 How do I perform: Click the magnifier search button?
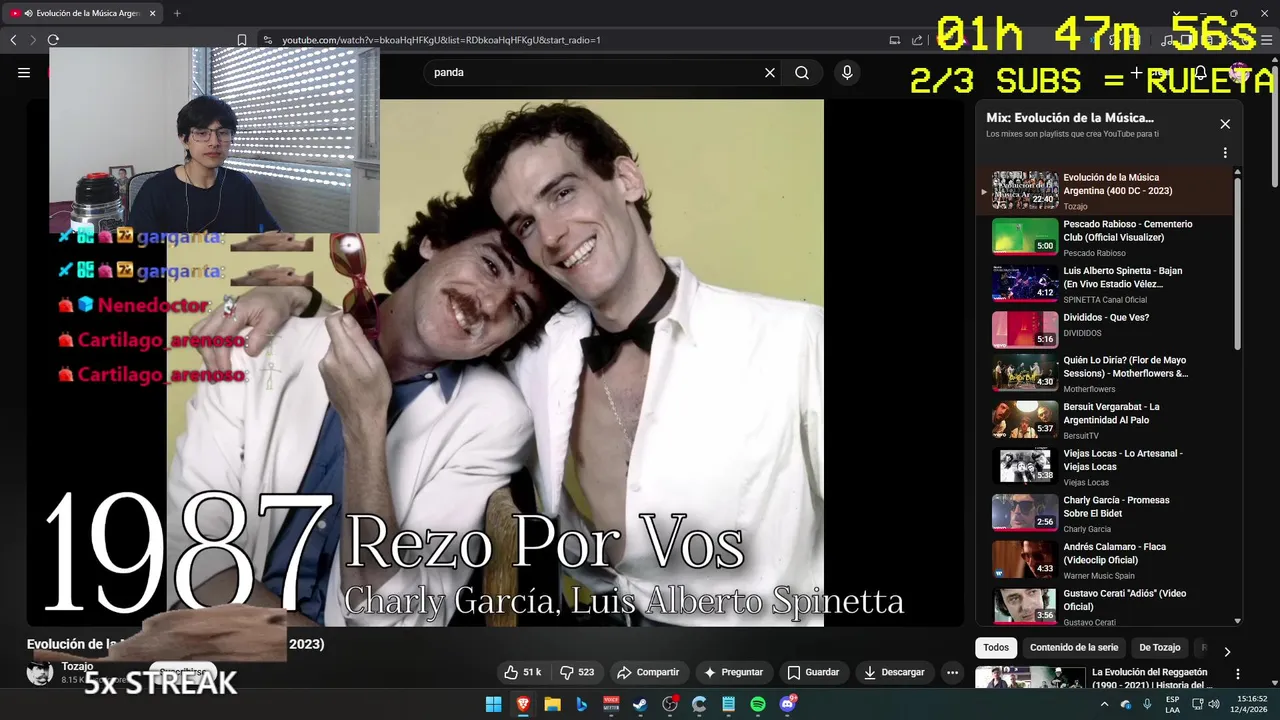point(802,72)
